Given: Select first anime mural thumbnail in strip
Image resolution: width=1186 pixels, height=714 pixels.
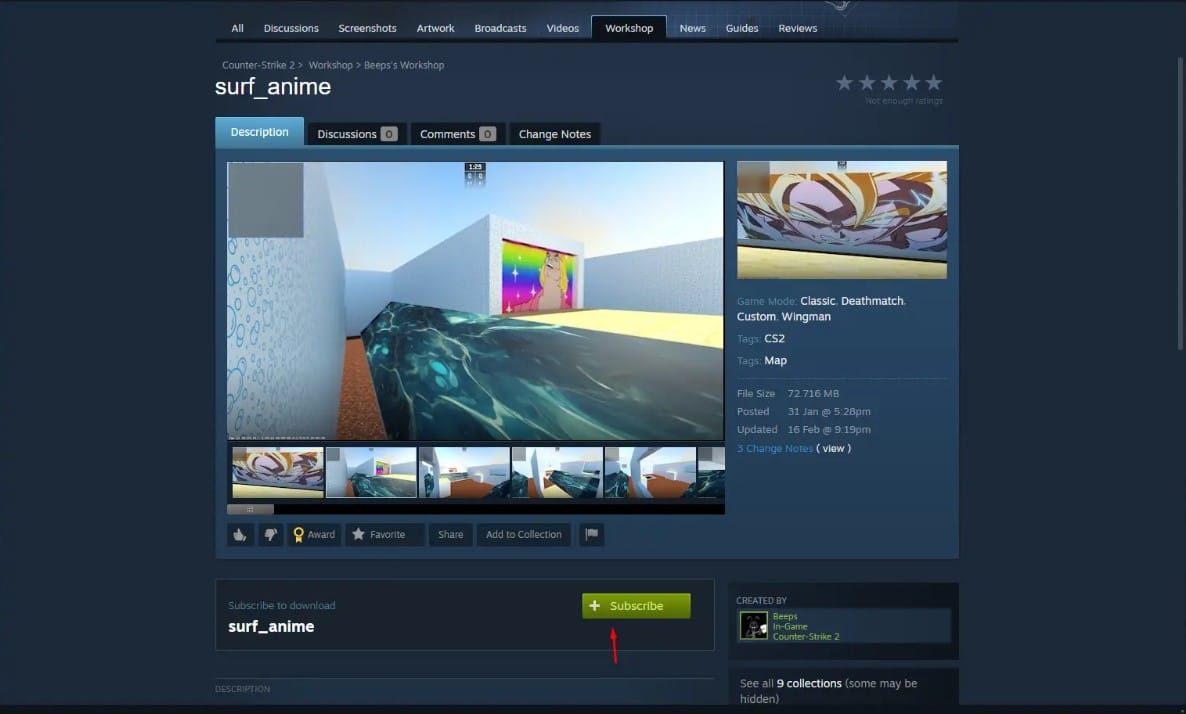Looking at the screenshot, I should pyautogui.click(x=278, y=472).
